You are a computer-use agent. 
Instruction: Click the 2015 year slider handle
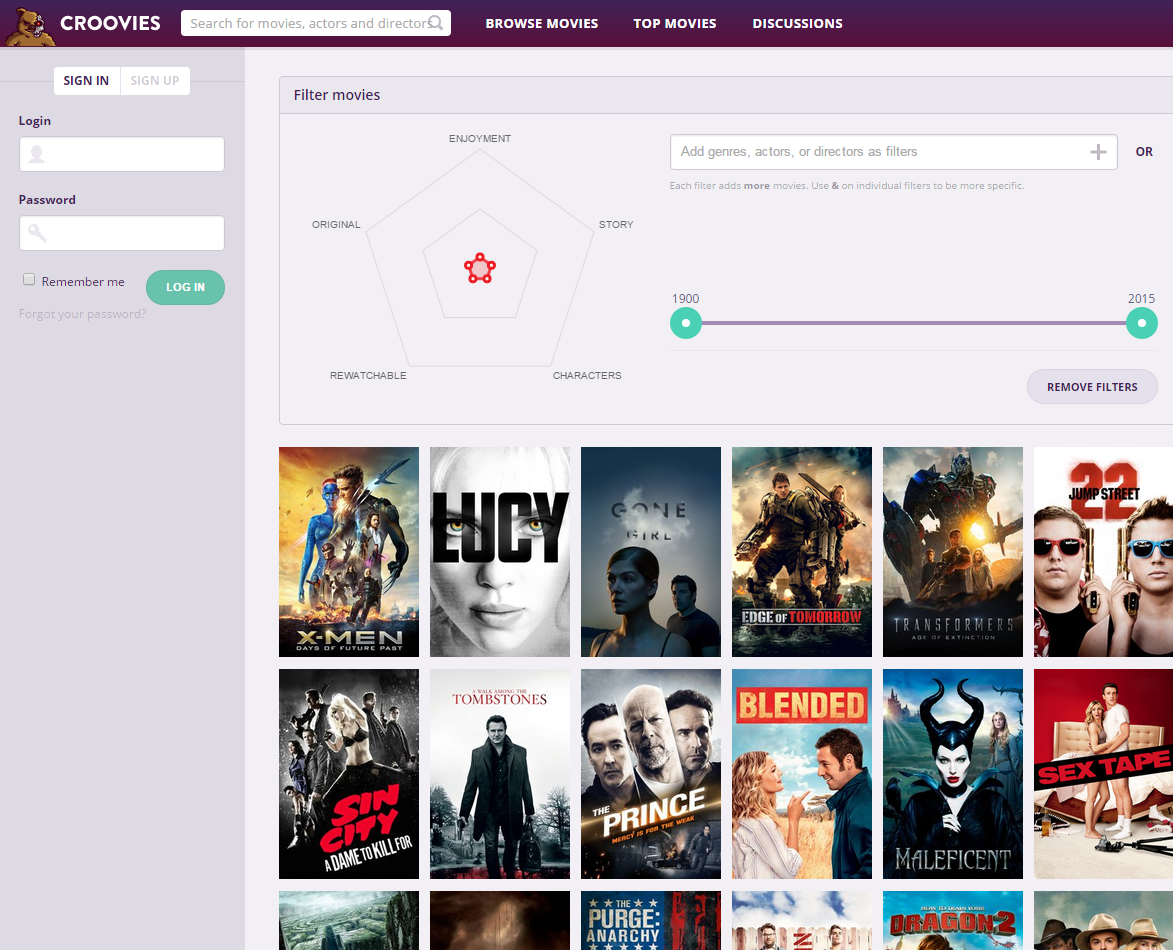click(1142, 323)
